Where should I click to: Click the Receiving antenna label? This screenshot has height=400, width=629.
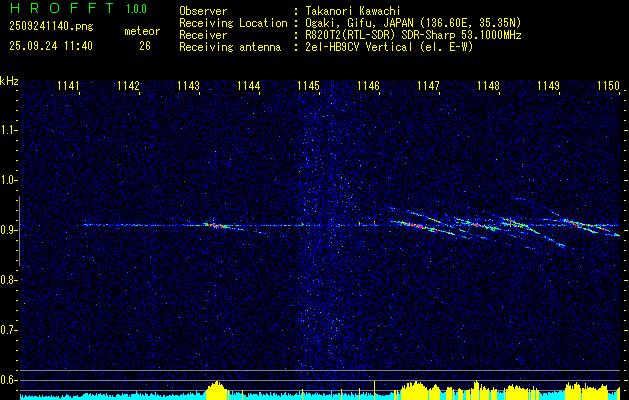[230, 47]
